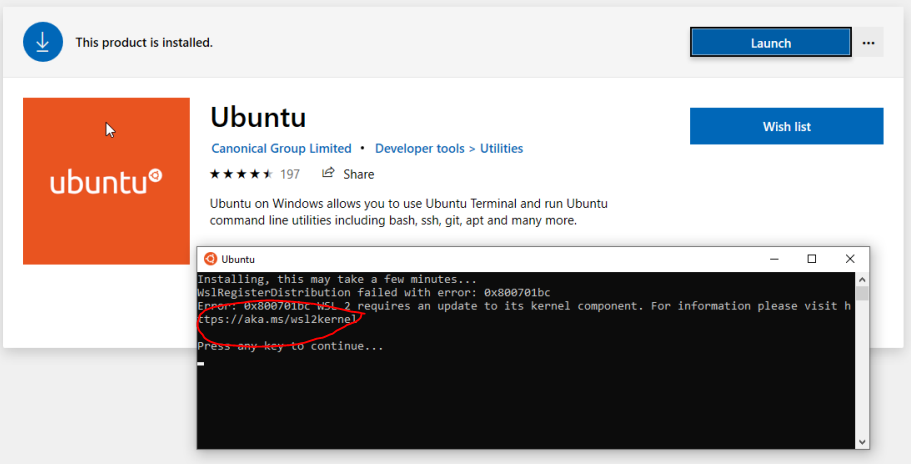Click the star rating
The height and width of the screenshot is (464, 911).
tap(241, 174)
